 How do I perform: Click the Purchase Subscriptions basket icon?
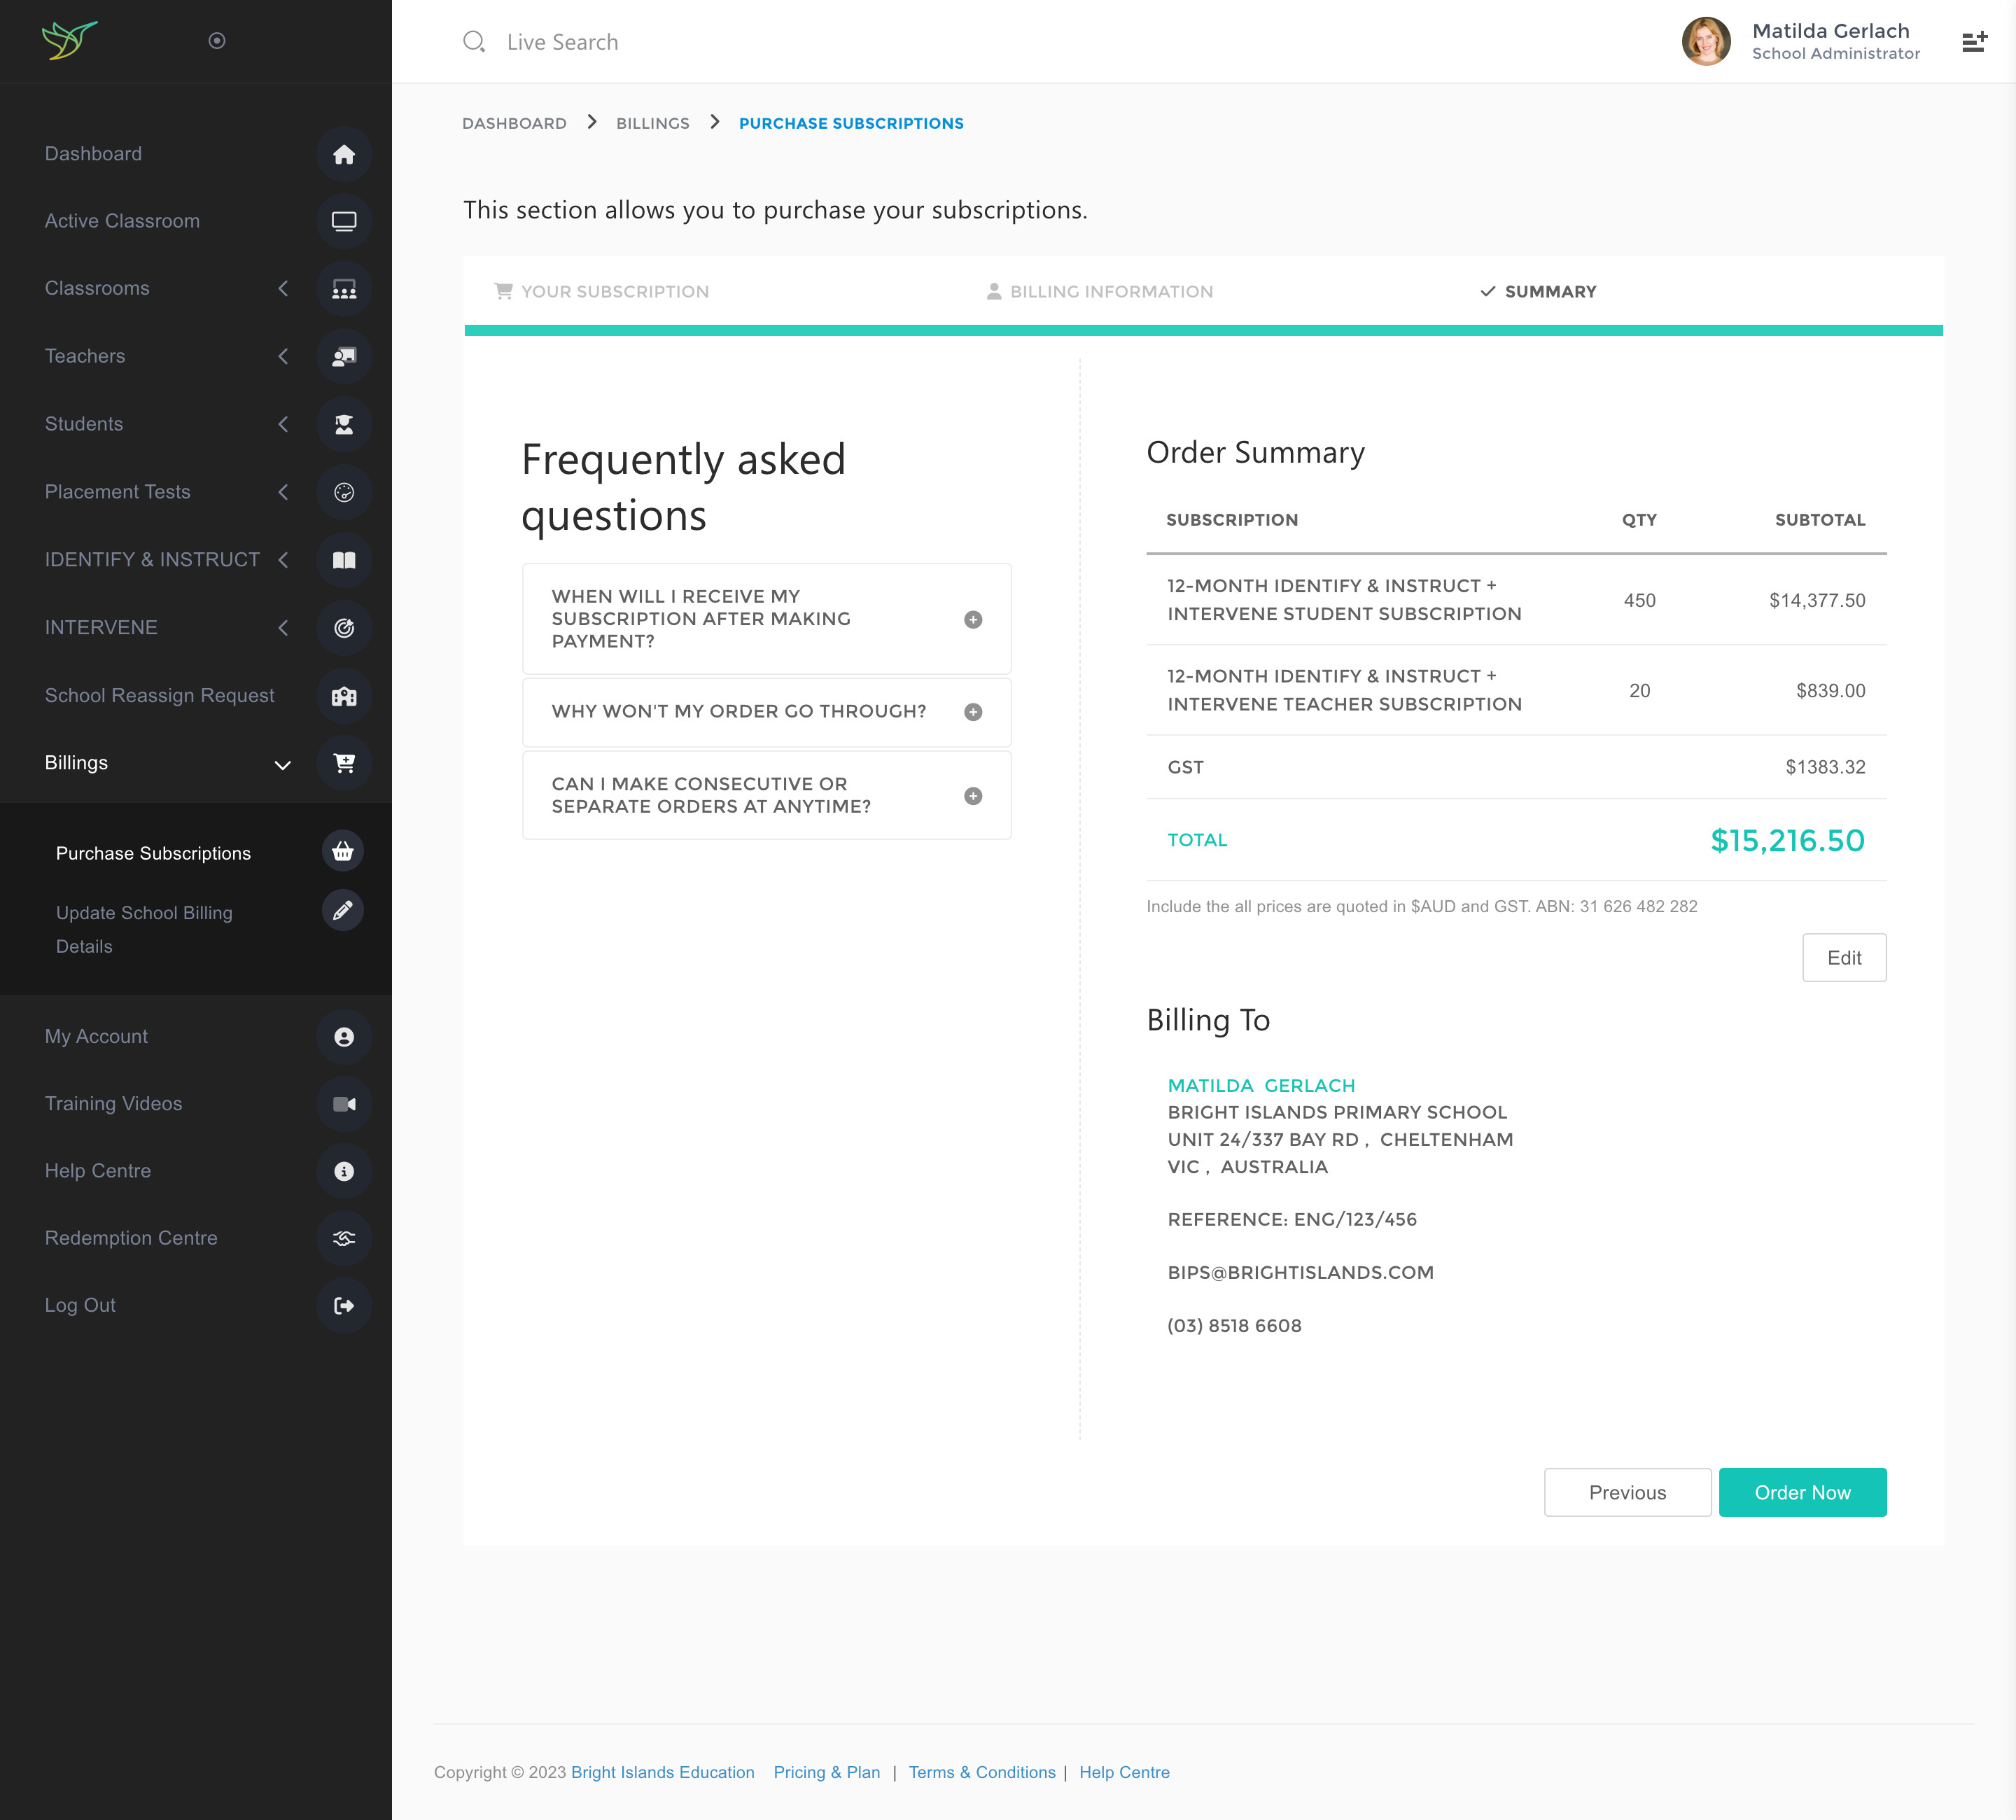342,852
